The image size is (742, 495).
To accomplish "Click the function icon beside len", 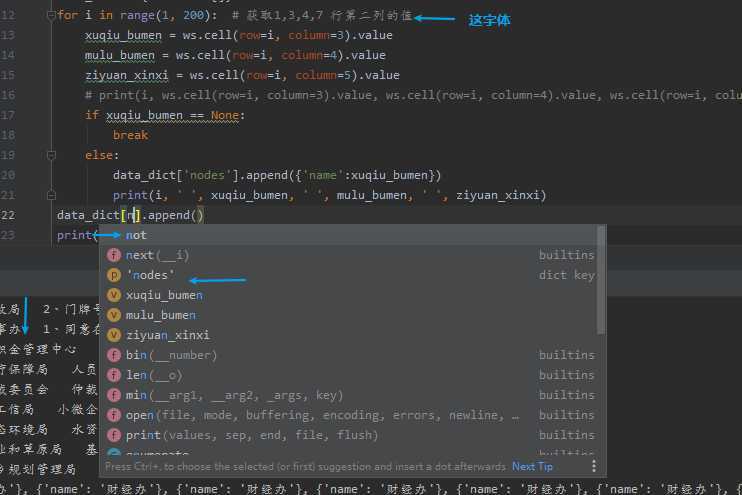I will [114, 375].
